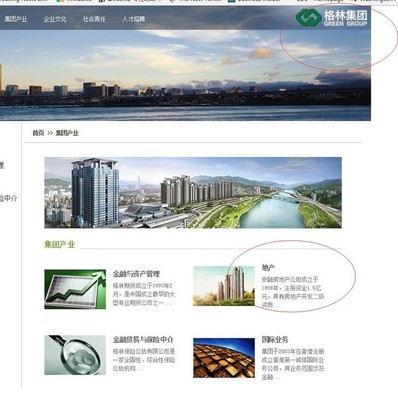Click the 地产 description paragraph text

(x=293, y=292)
